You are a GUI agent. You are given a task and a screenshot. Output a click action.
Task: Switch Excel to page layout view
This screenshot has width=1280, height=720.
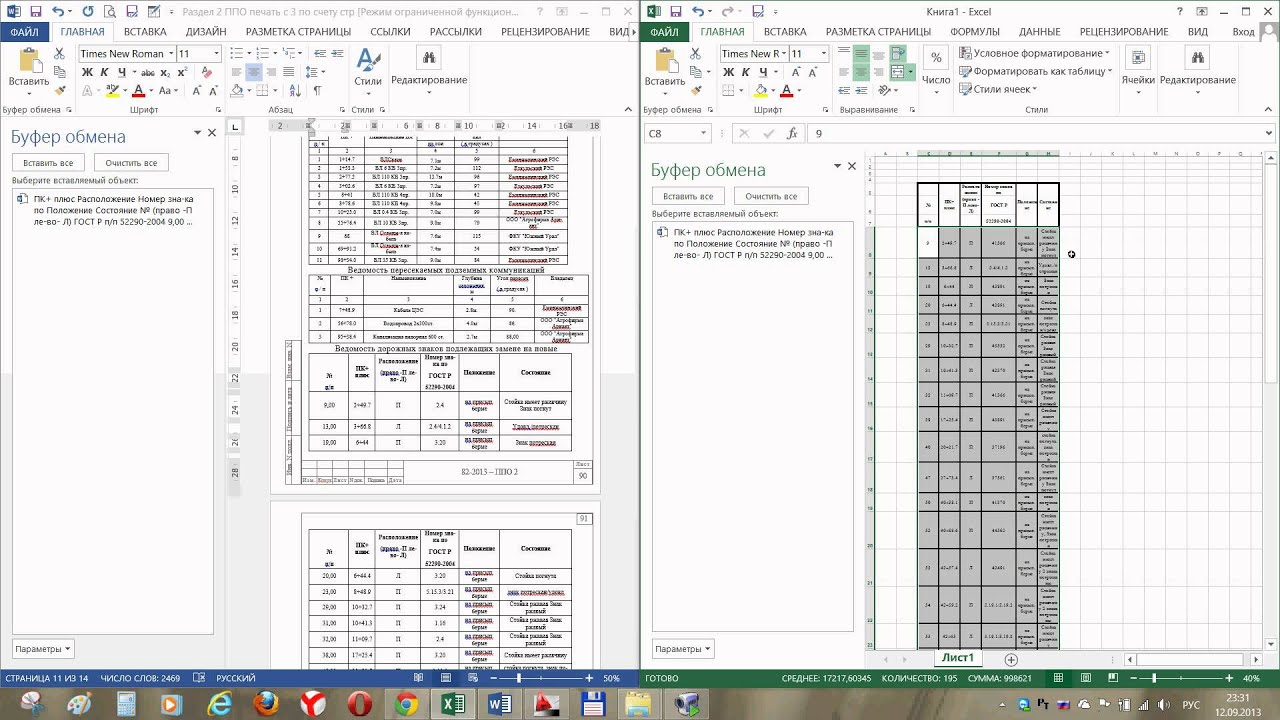pyautogui.click(x=1086, y=678)
